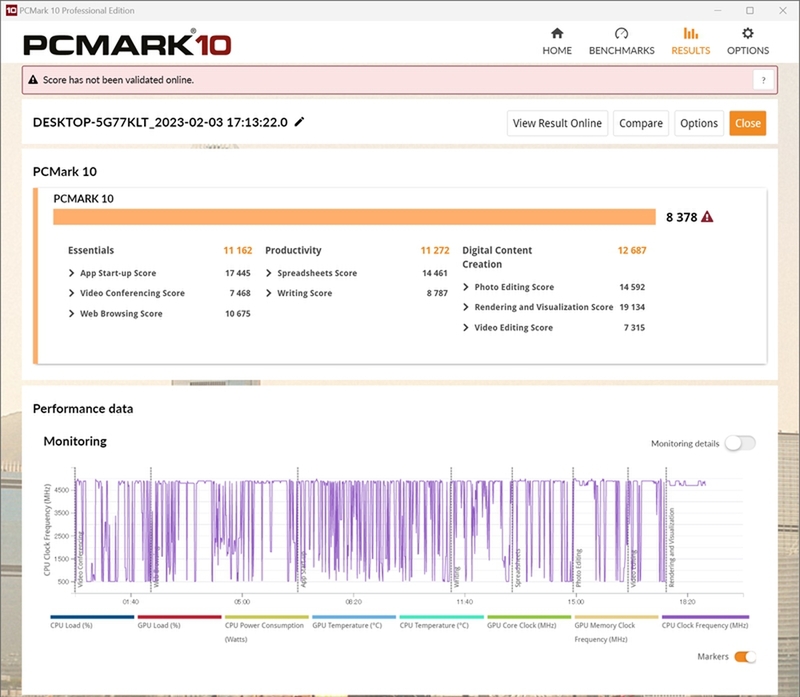This screenshot has width=800, height=697.
Task: Toggle CPU Load (%) legend series
Action: (x=92, y=621)
